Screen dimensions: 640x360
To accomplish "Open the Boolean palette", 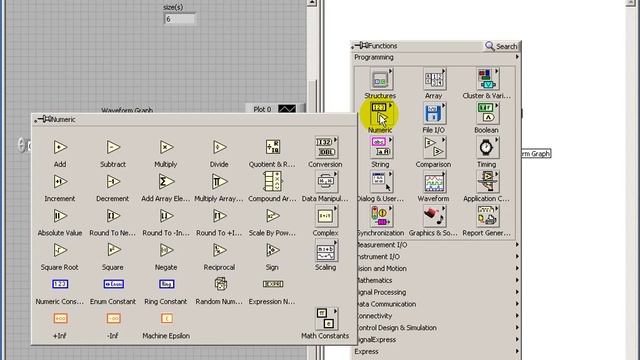I will pos(487,113).
